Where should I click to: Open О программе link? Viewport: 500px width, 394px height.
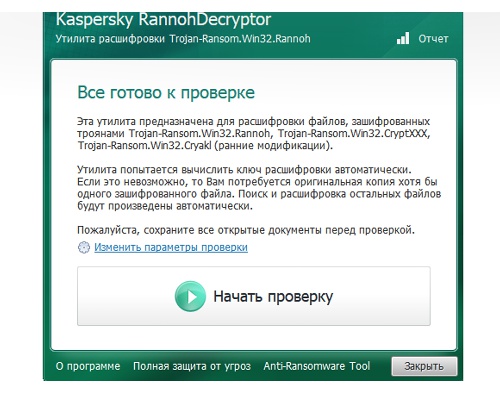[88, 366]
